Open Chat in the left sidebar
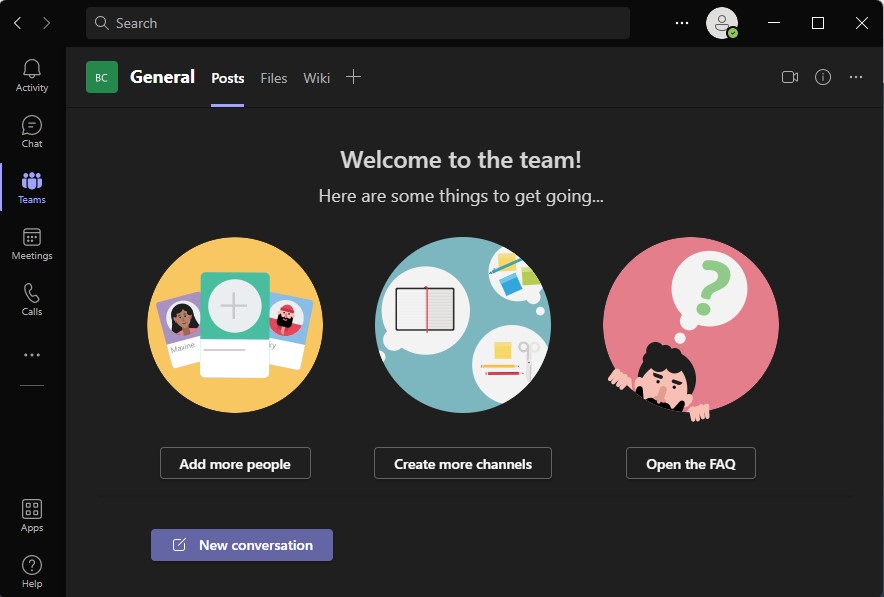884x597 pixels. click(x=32, y=131)
